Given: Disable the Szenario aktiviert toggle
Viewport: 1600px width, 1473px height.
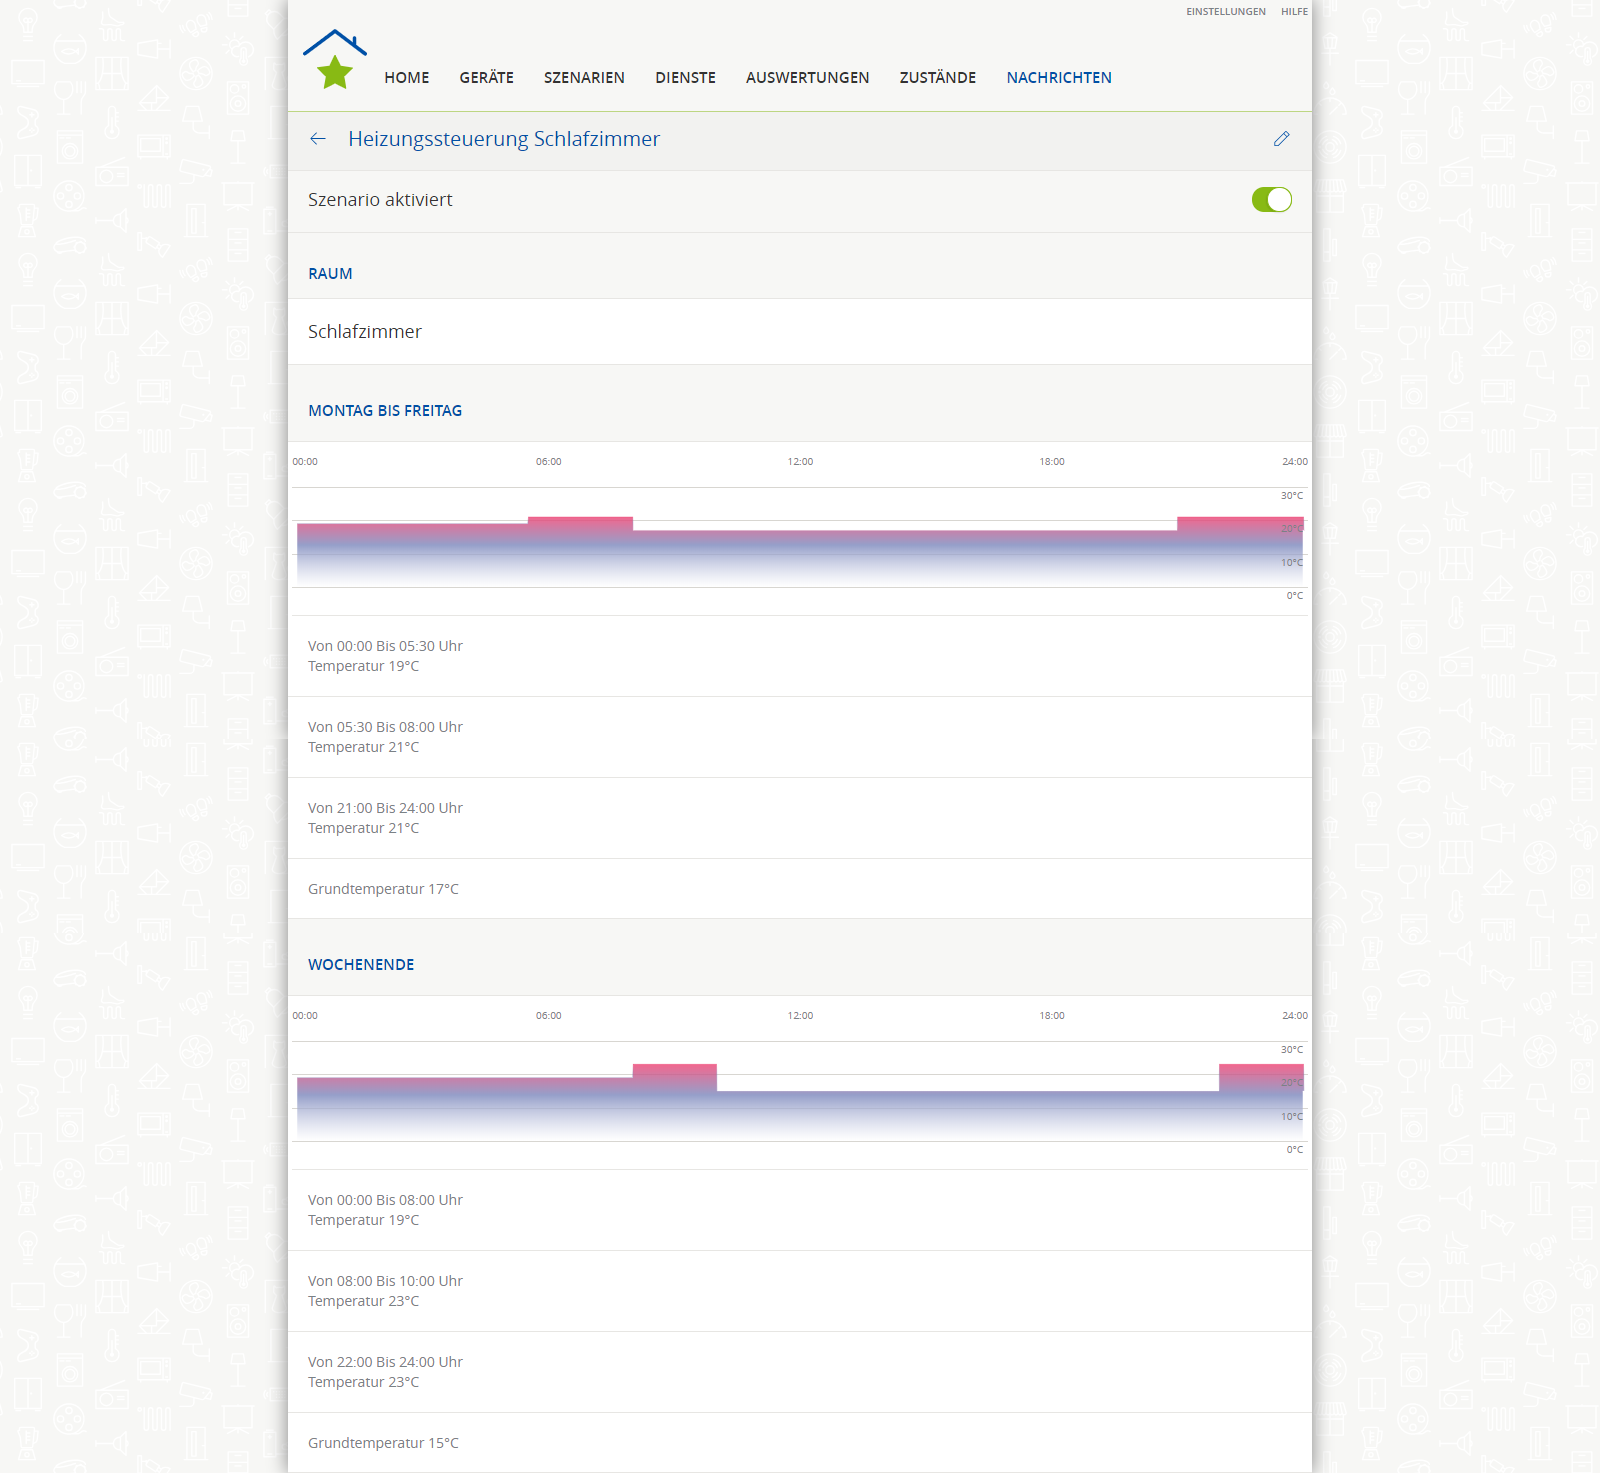Looking at the screenshot, I should [x=1271, y=200].
